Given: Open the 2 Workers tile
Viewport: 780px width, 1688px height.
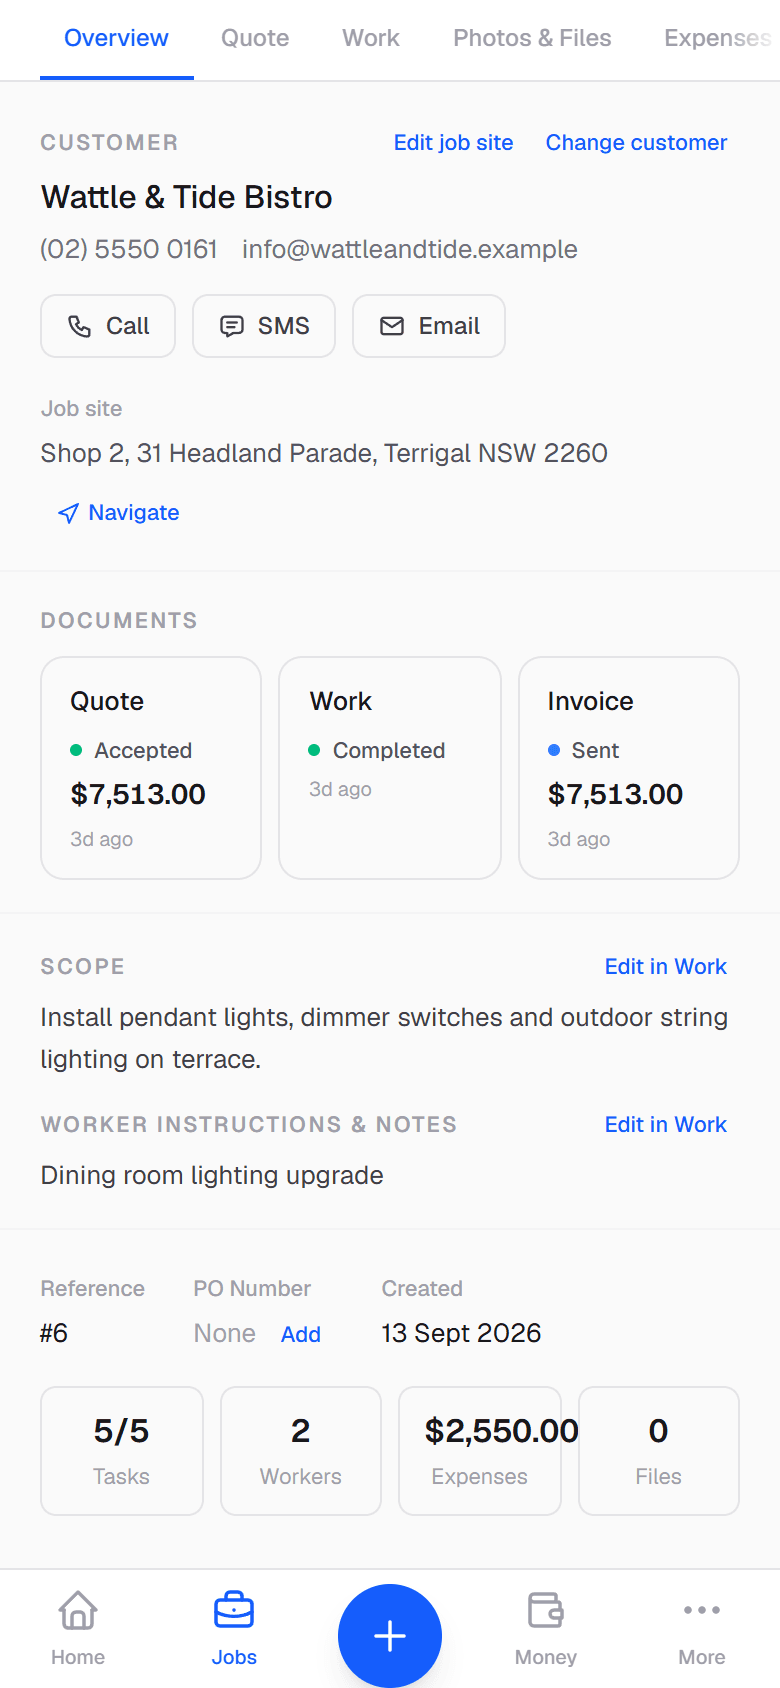Looking at the screenshot, I should pyautogui.click(x=301, y=1451).
